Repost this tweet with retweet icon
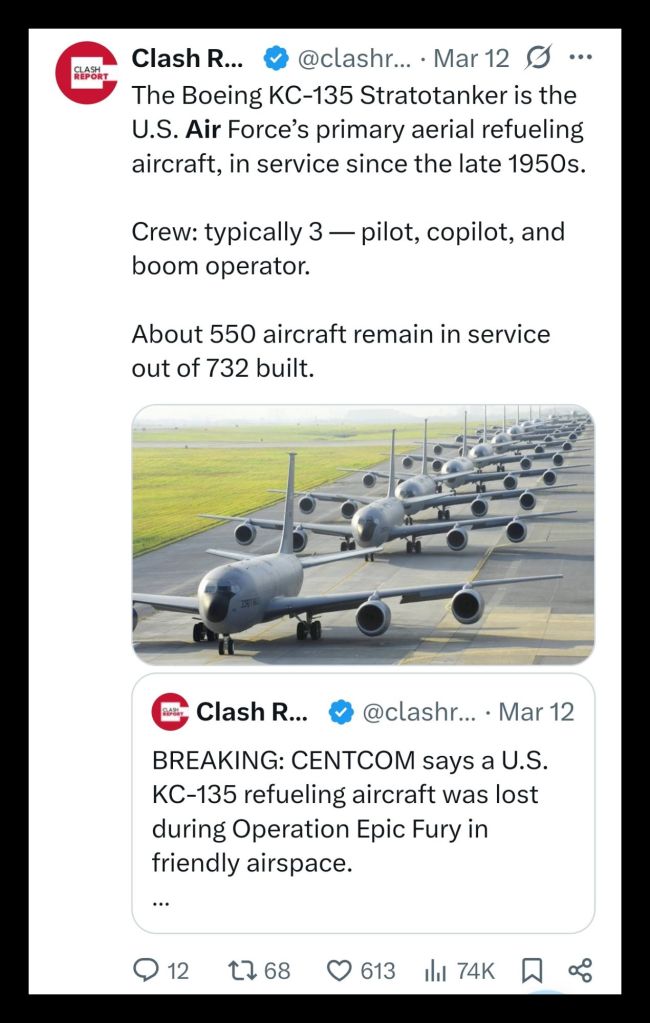 241,970
